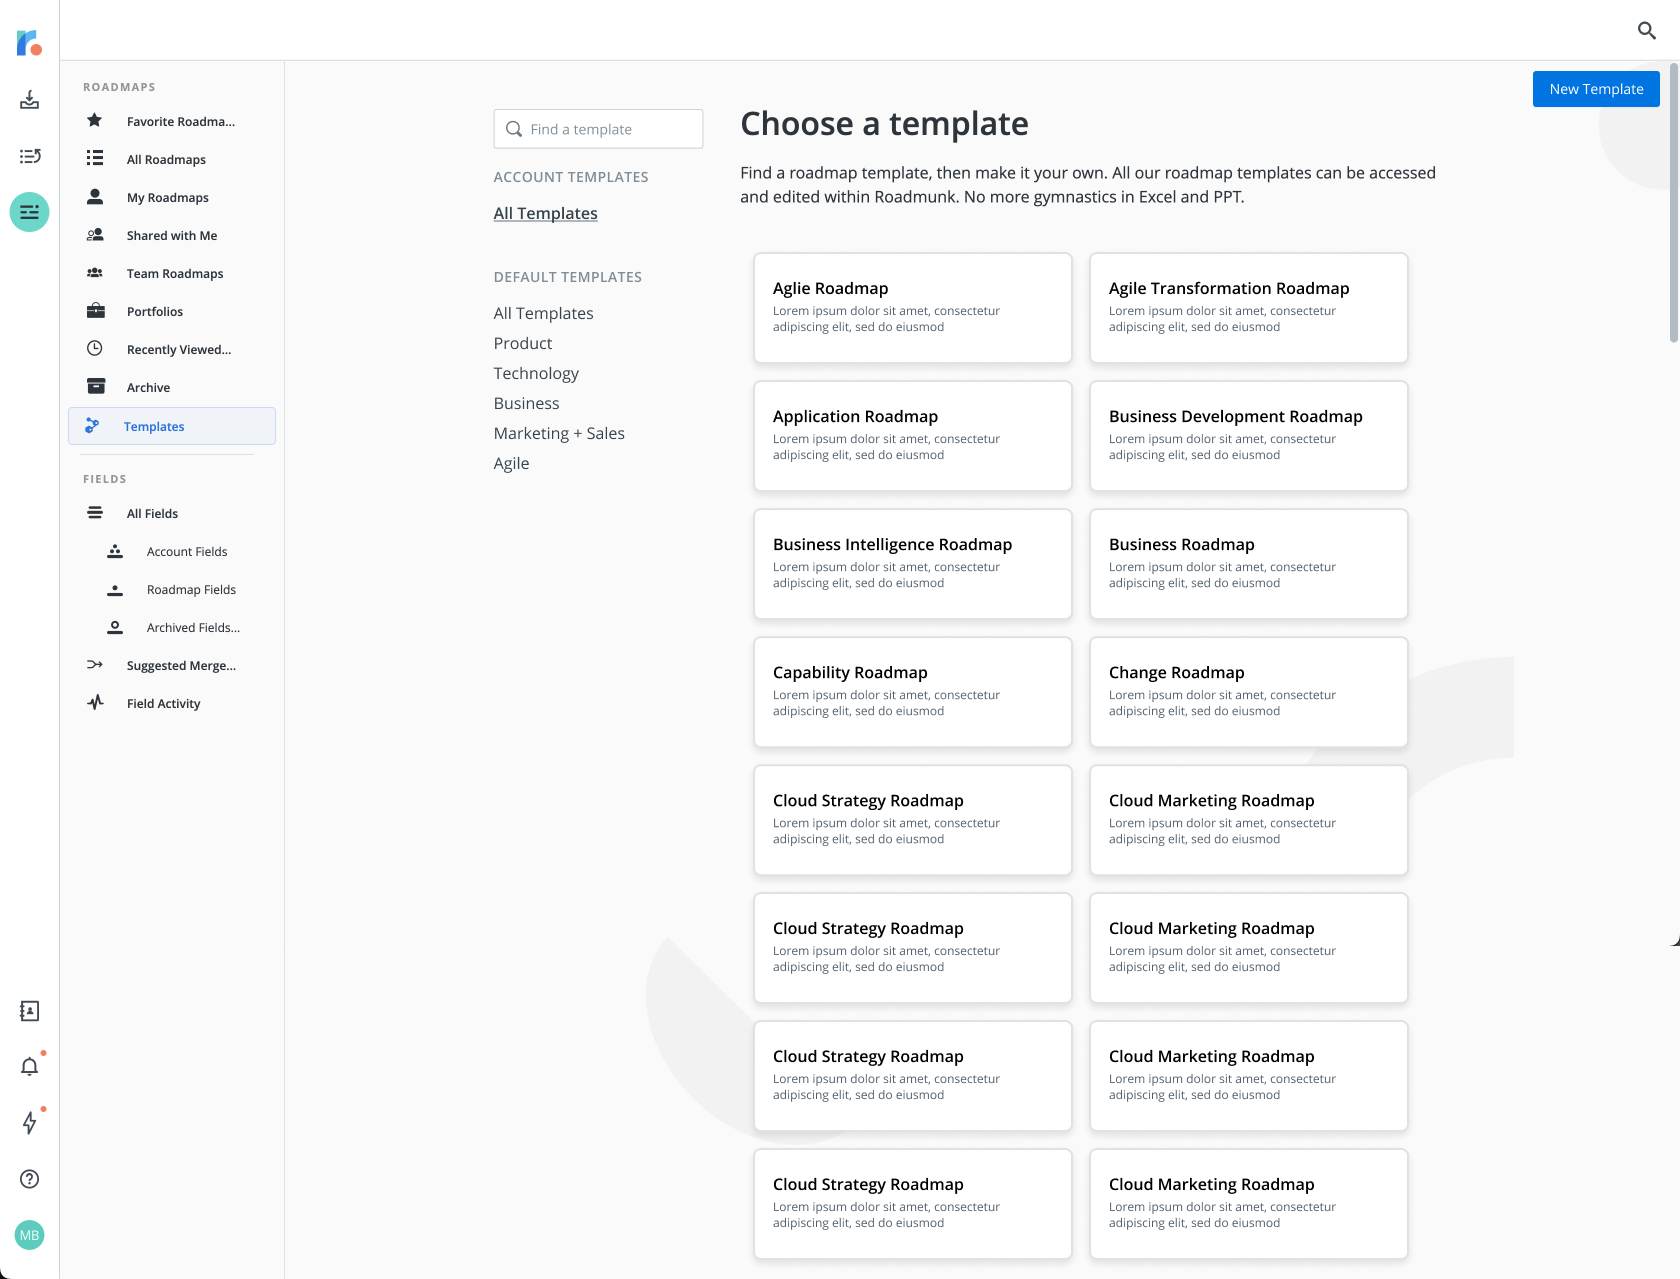Click the Find a template search field

(598, 129)
